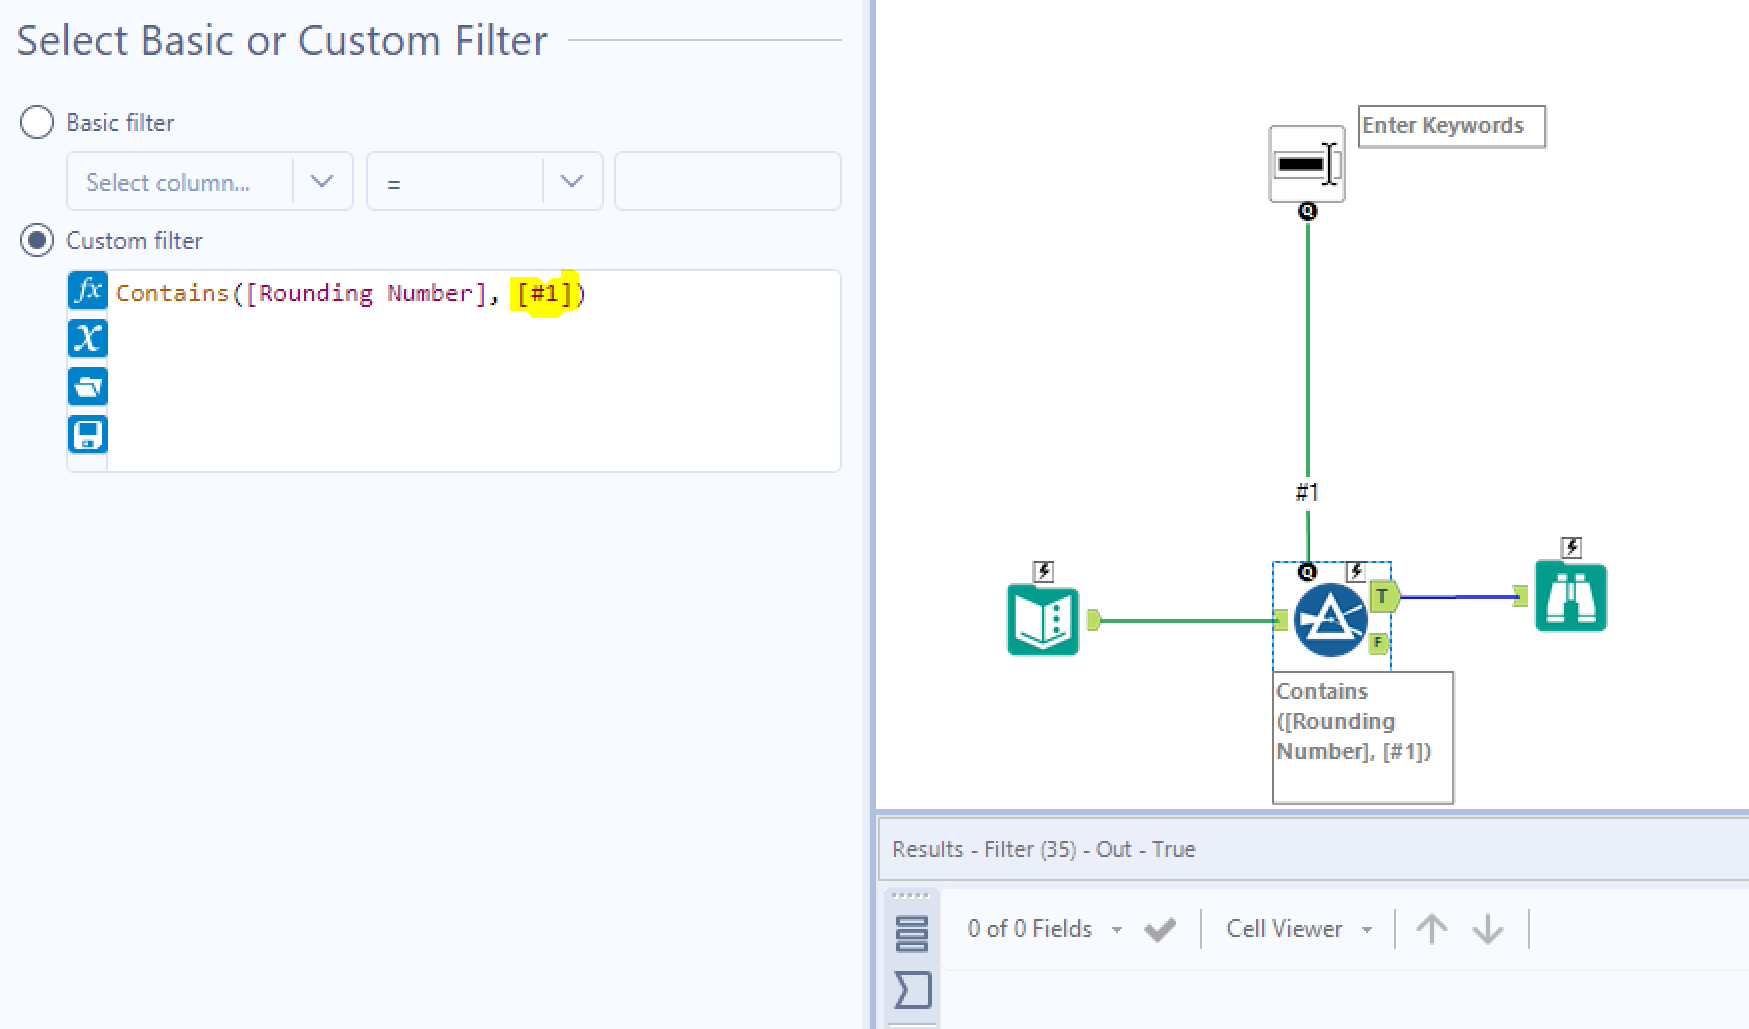Select the Browse tool on the canvas

click(1571, 595)
